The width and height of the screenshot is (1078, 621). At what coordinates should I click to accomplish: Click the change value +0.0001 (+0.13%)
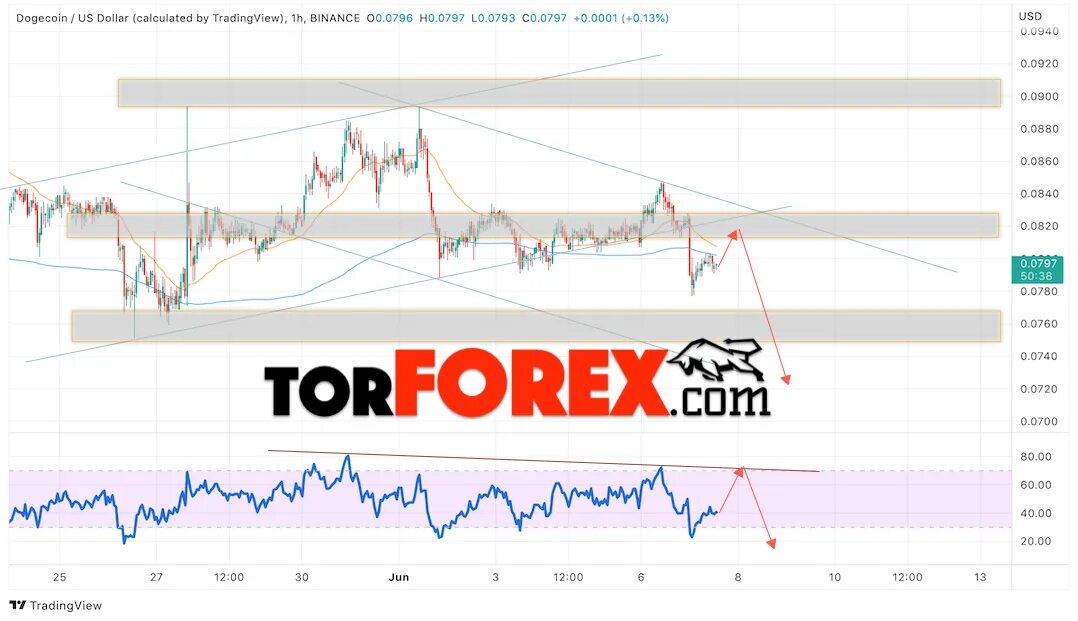(622, 18)
